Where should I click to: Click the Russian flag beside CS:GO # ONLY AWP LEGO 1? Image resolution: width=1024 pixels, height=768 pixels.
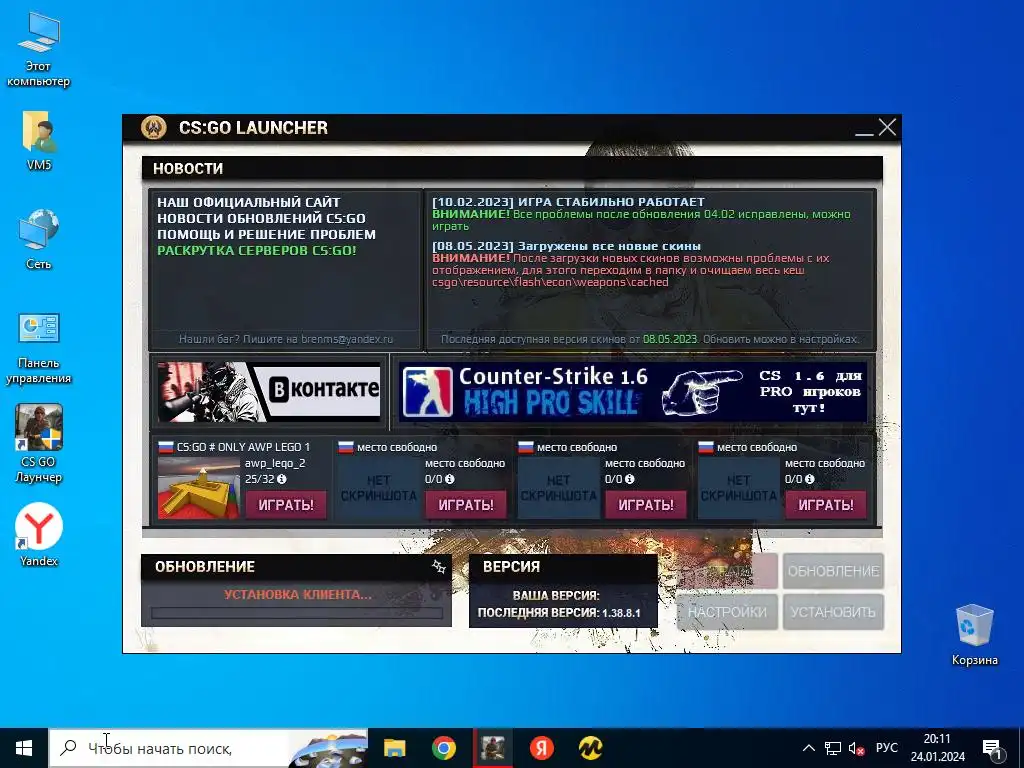tap(166, 447)
